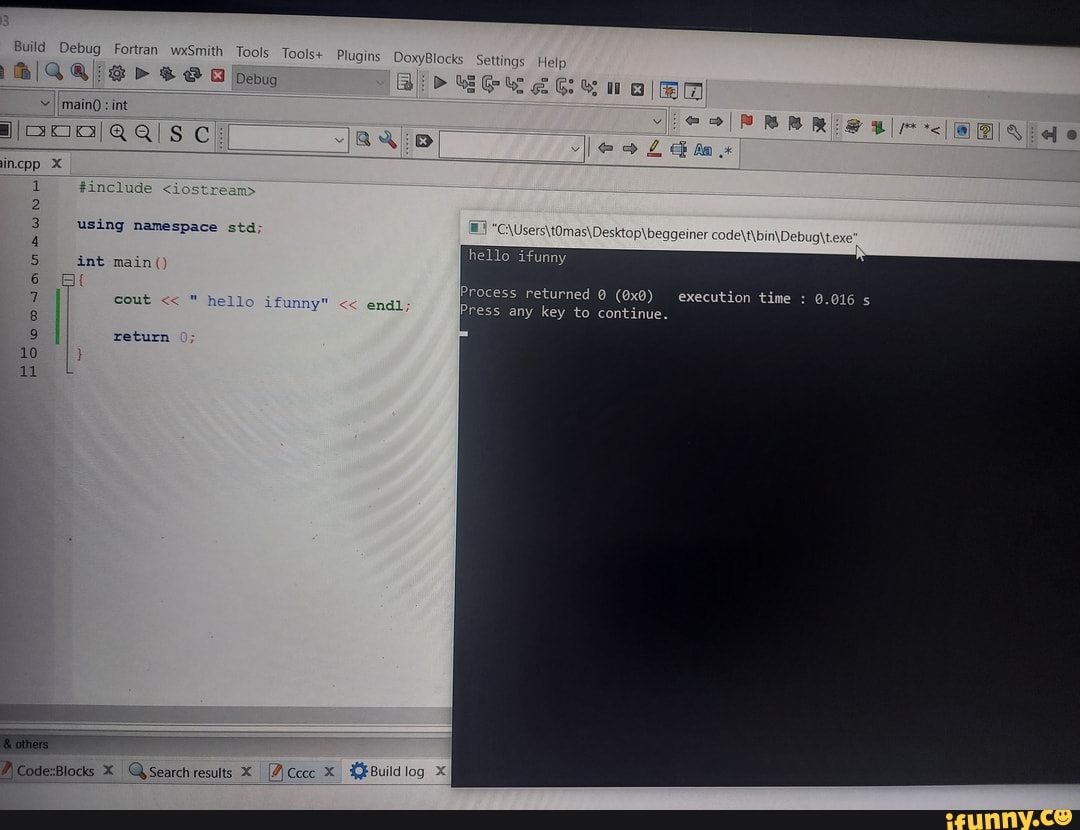Viewport: 1080px width, 830px height.
Task: Close the main.cpp editor tab
Action: pos(56,163)
